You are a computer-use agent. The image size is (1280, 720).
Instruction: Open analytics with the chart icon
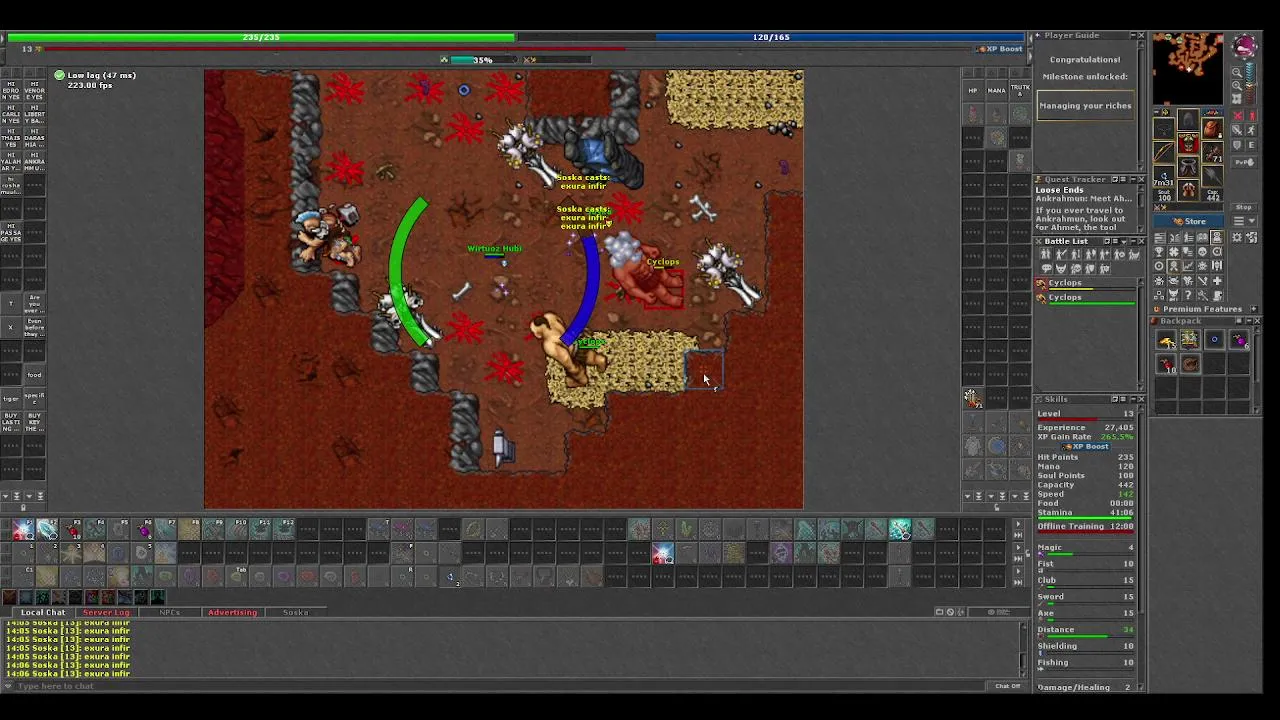1188,266
